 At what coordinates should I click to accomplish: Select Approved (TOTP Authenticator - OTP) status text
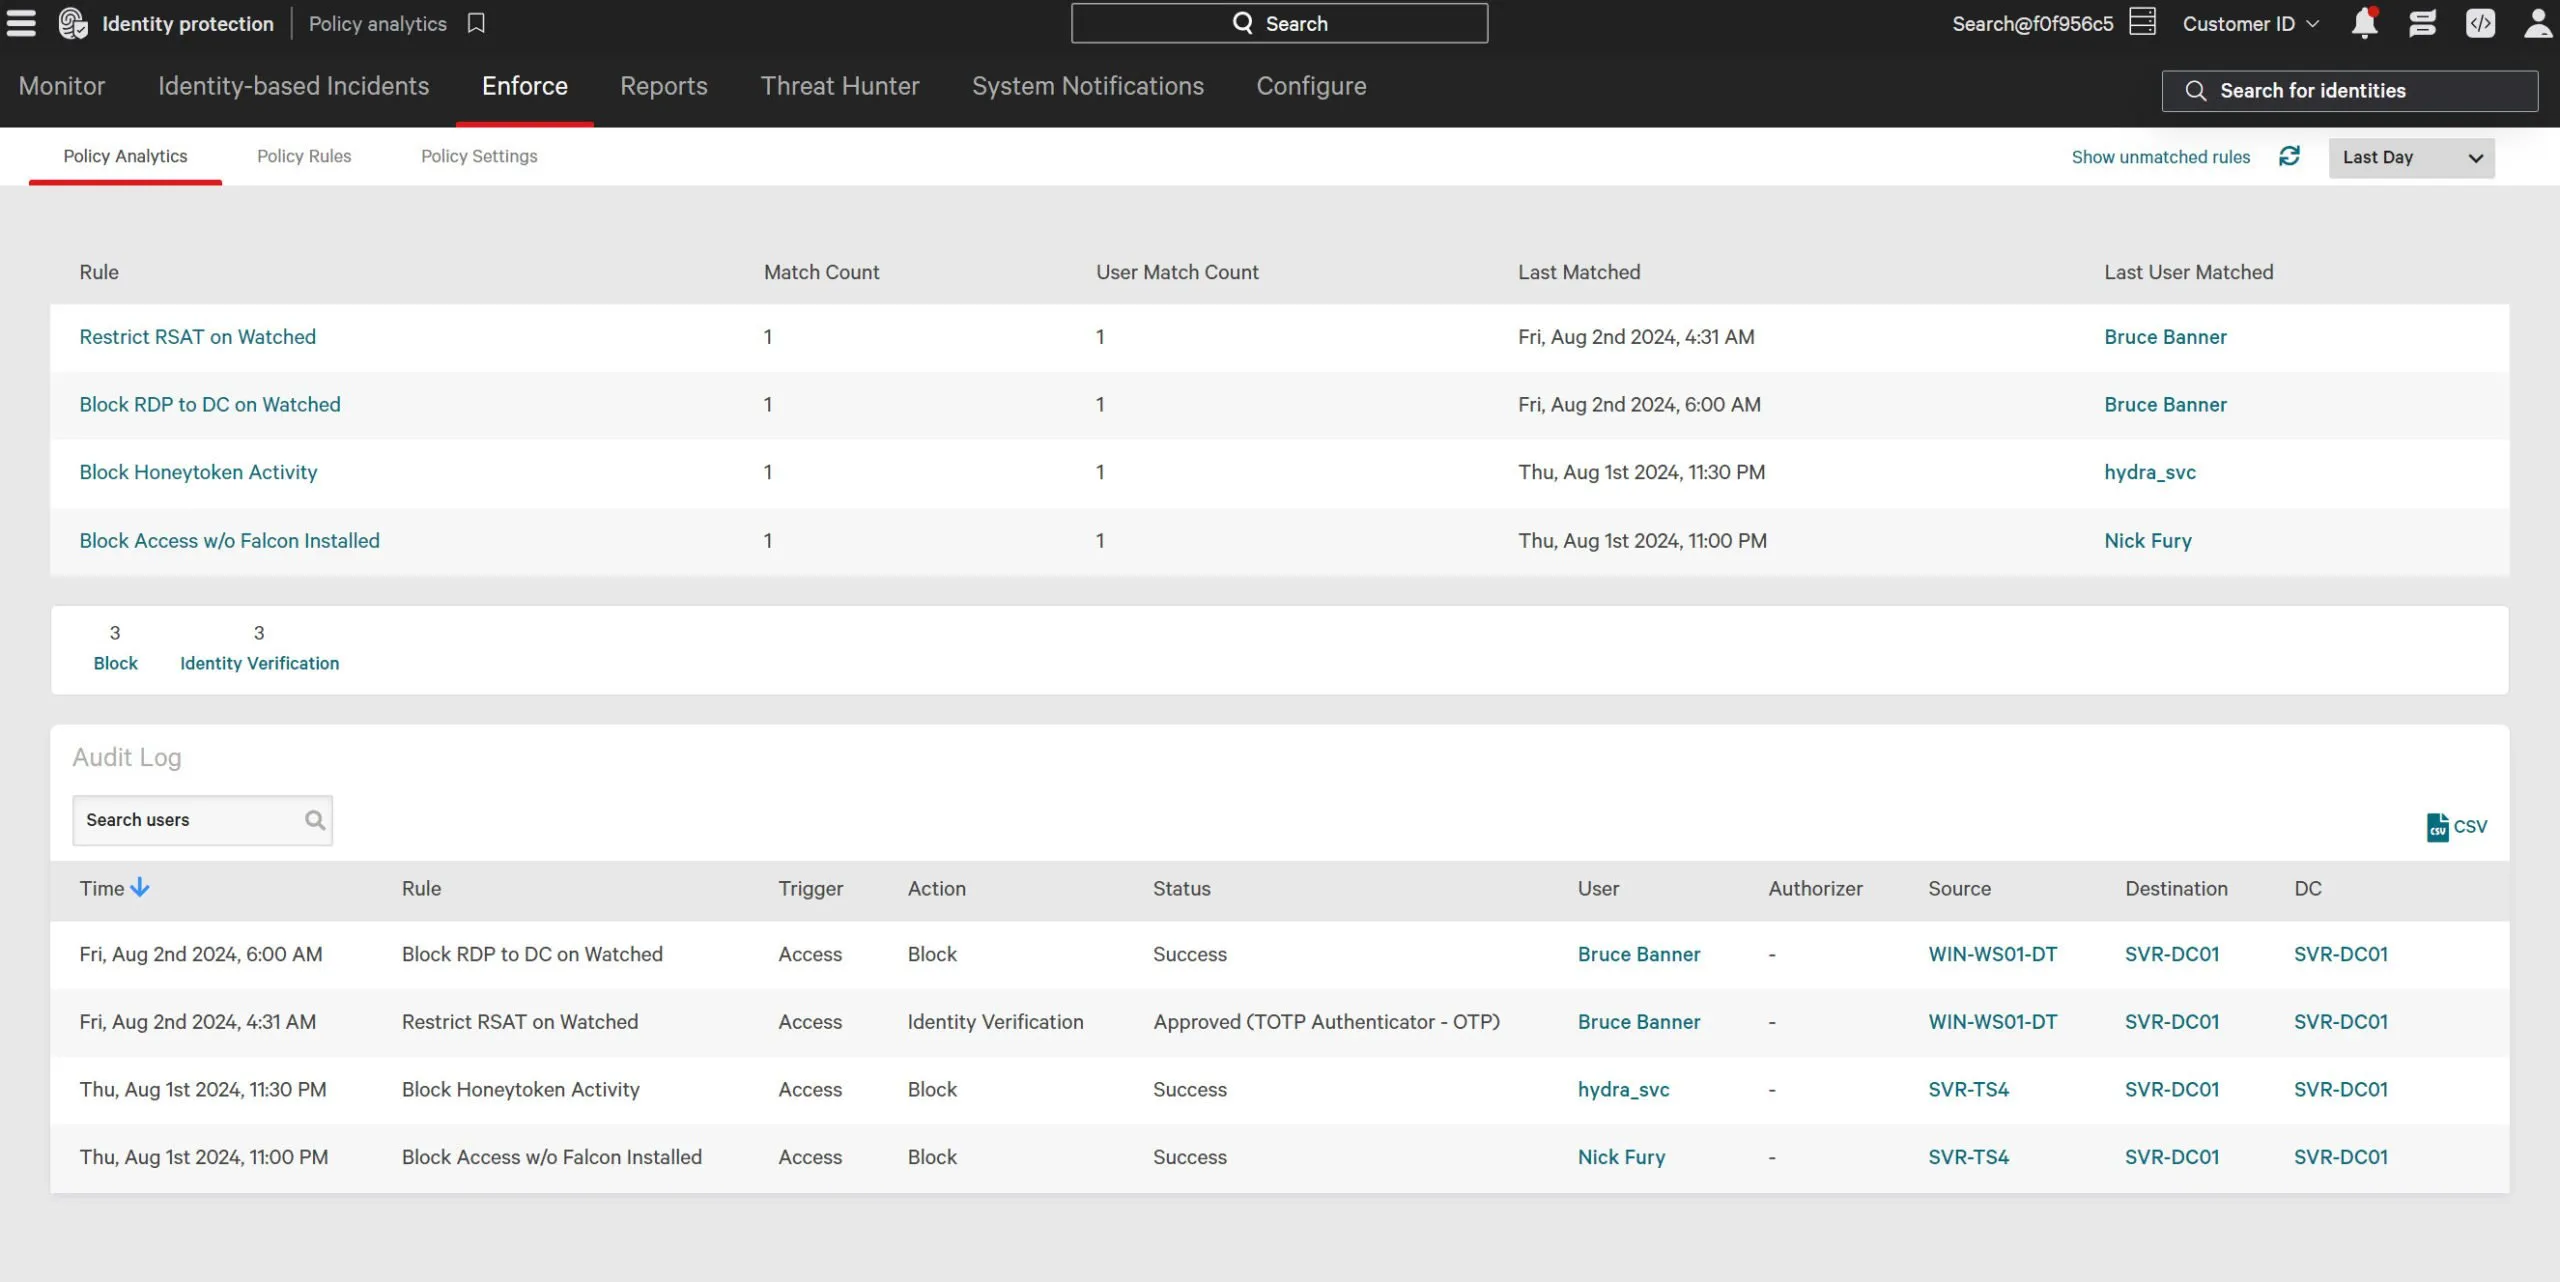point(1326,1022)
